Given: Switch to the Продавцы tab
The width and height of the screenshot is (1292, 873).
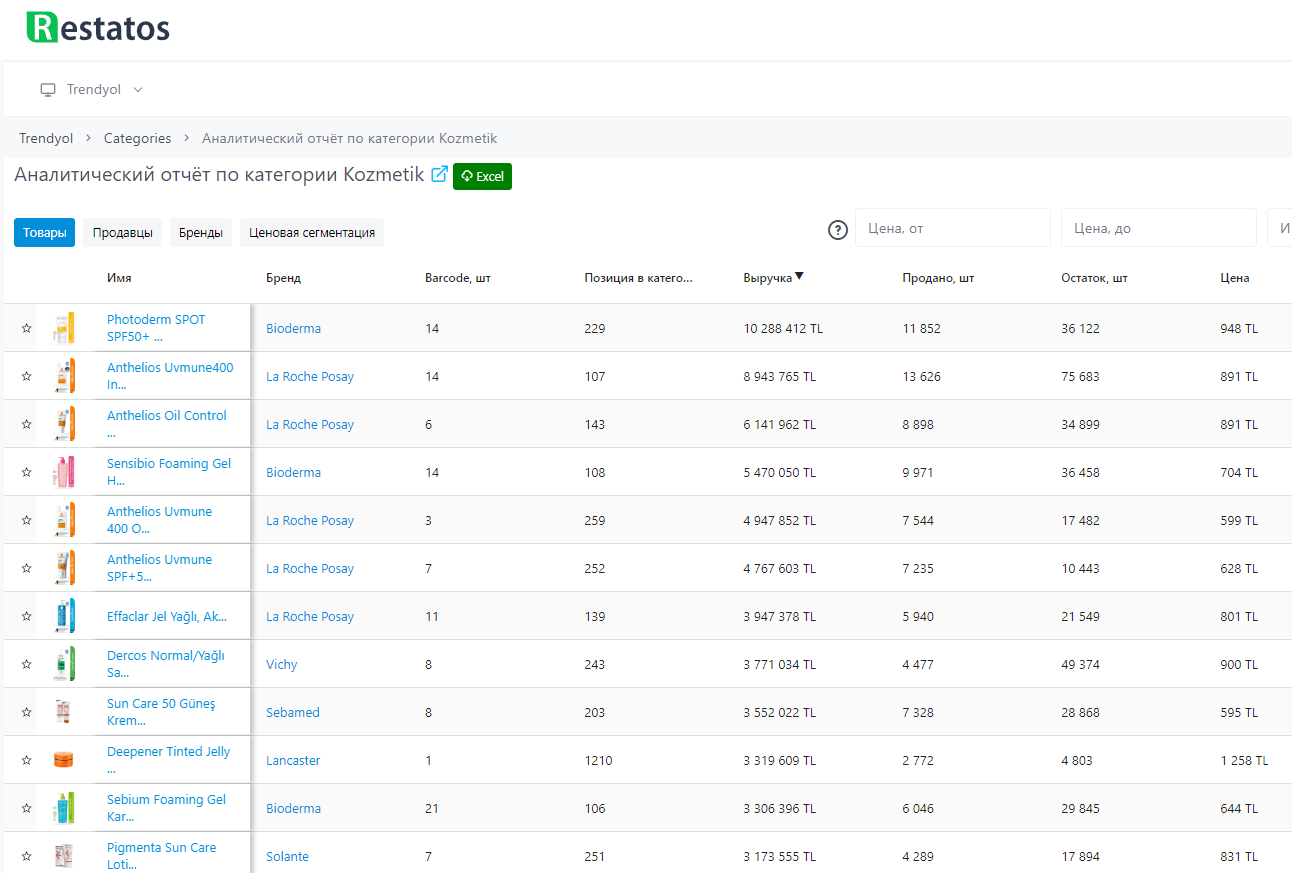Looking at the screenshot, I should coord(123,233).
